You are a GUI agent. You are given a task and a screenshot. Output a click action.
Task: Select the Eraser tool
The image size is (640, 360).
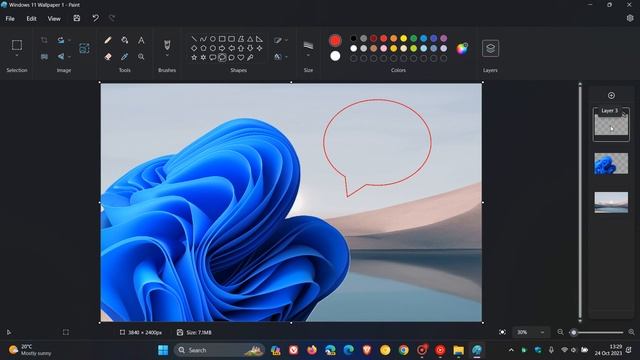point(108,57)
